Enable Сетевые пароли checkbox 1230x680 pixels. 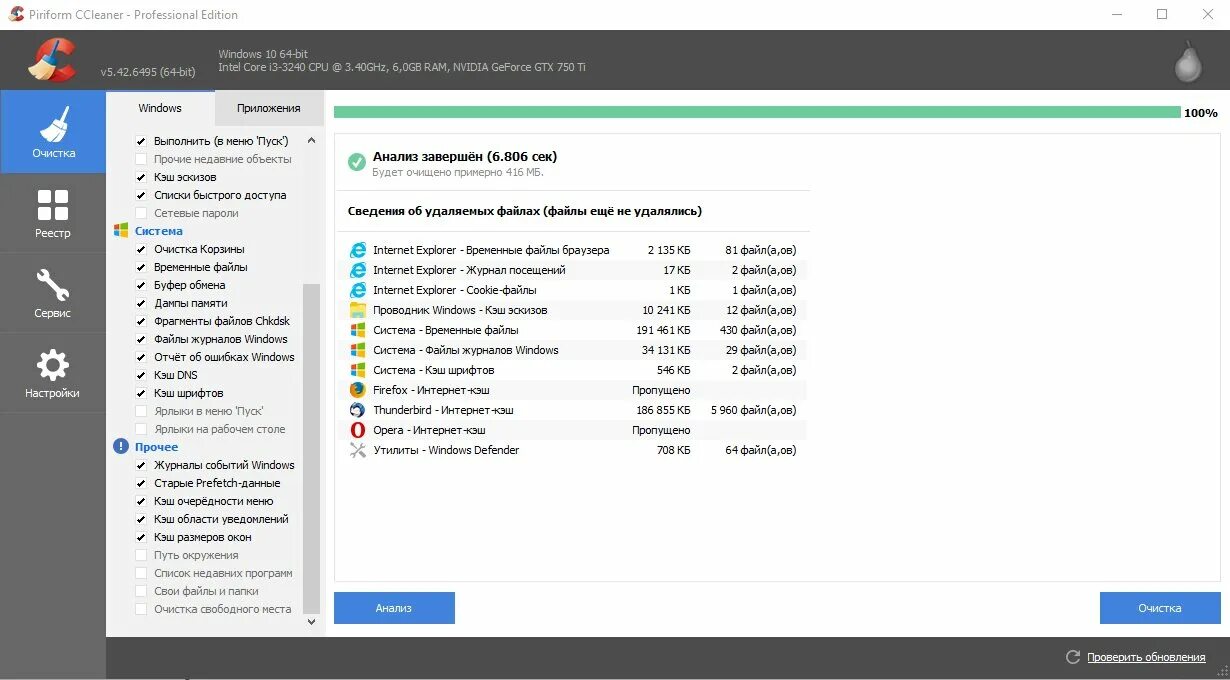pos(141,213)
